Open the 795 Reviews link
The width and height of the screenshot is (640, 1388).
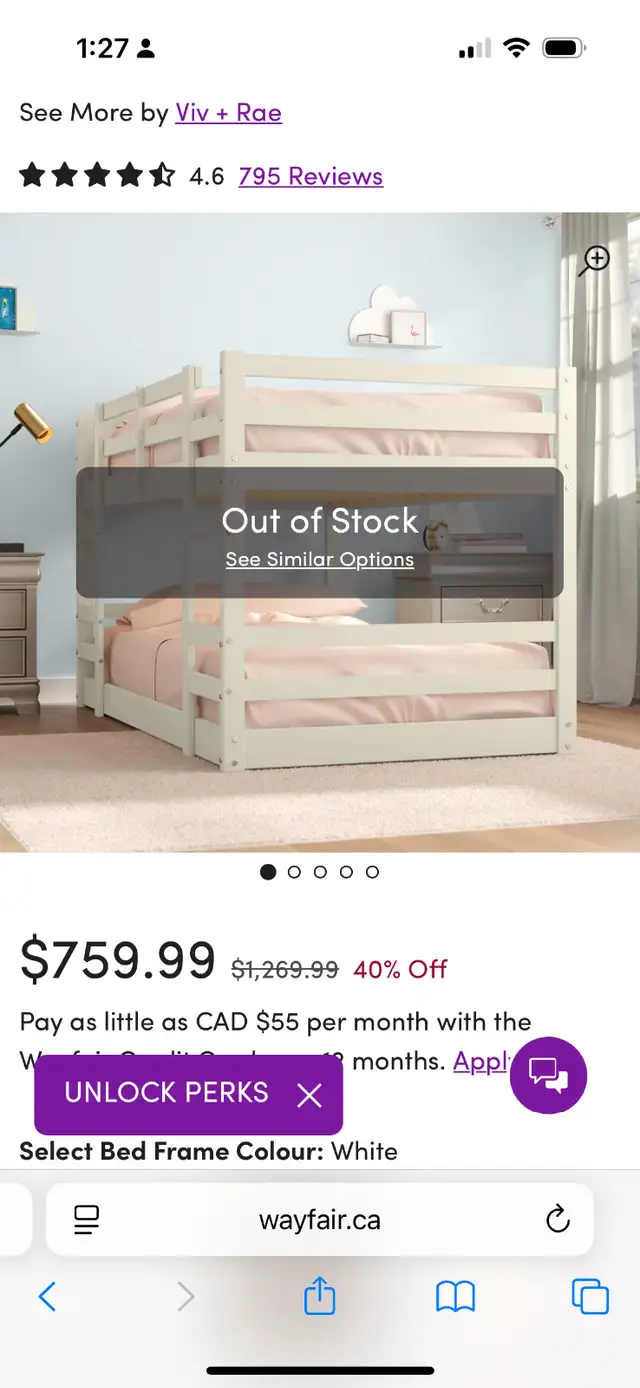pos(311,176)
